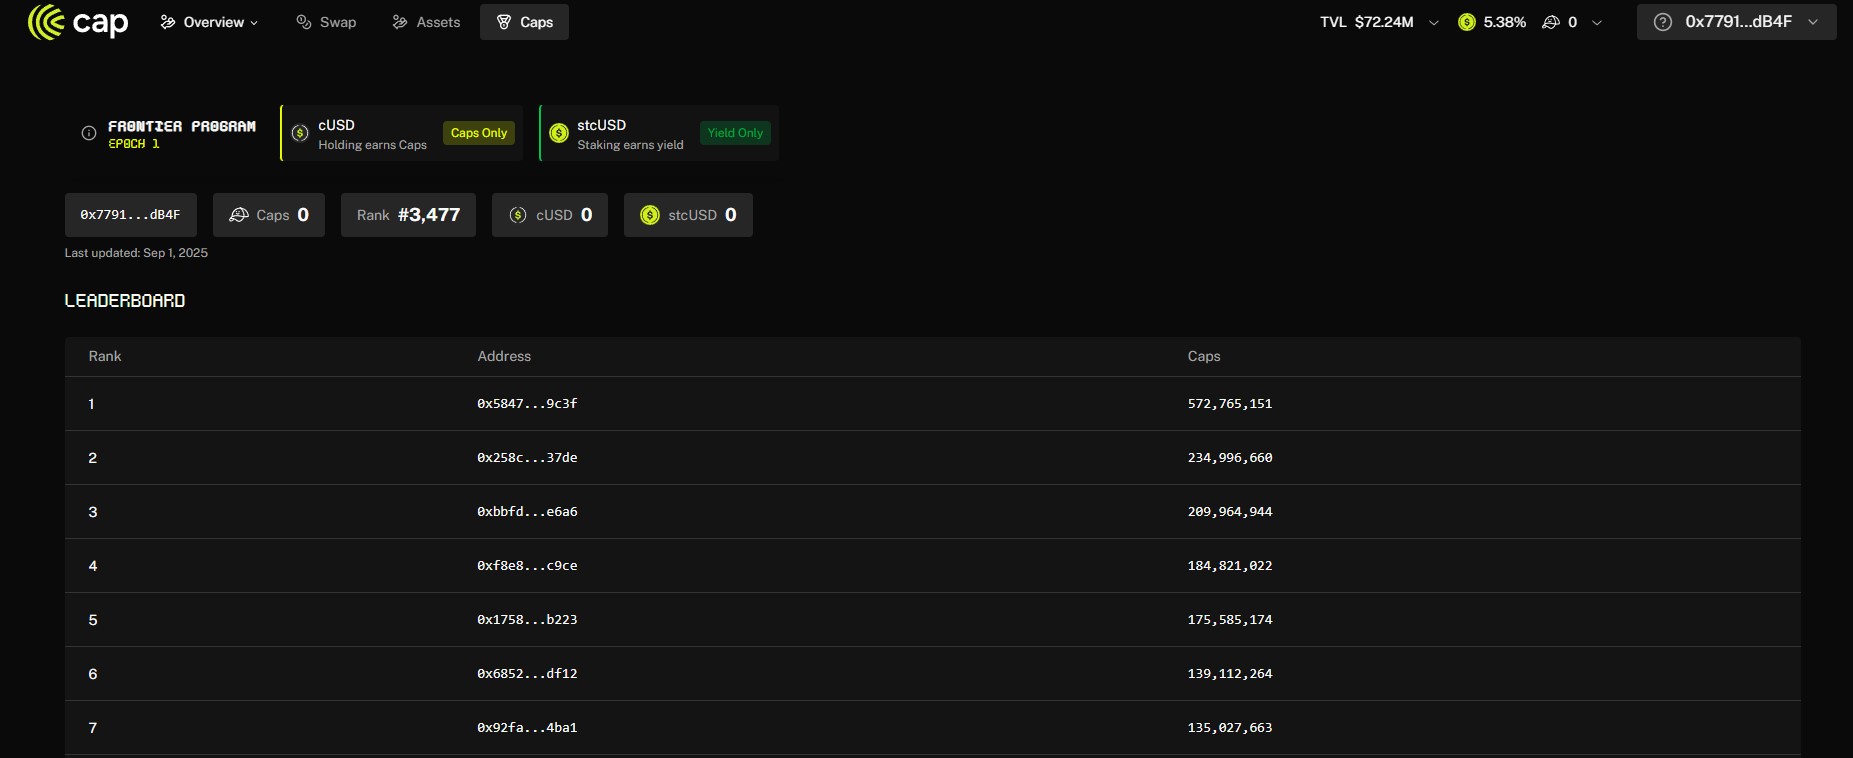1853x758 pixels.
Task: Click the green yield percentage coin icon
Action: click(1467, 22)
